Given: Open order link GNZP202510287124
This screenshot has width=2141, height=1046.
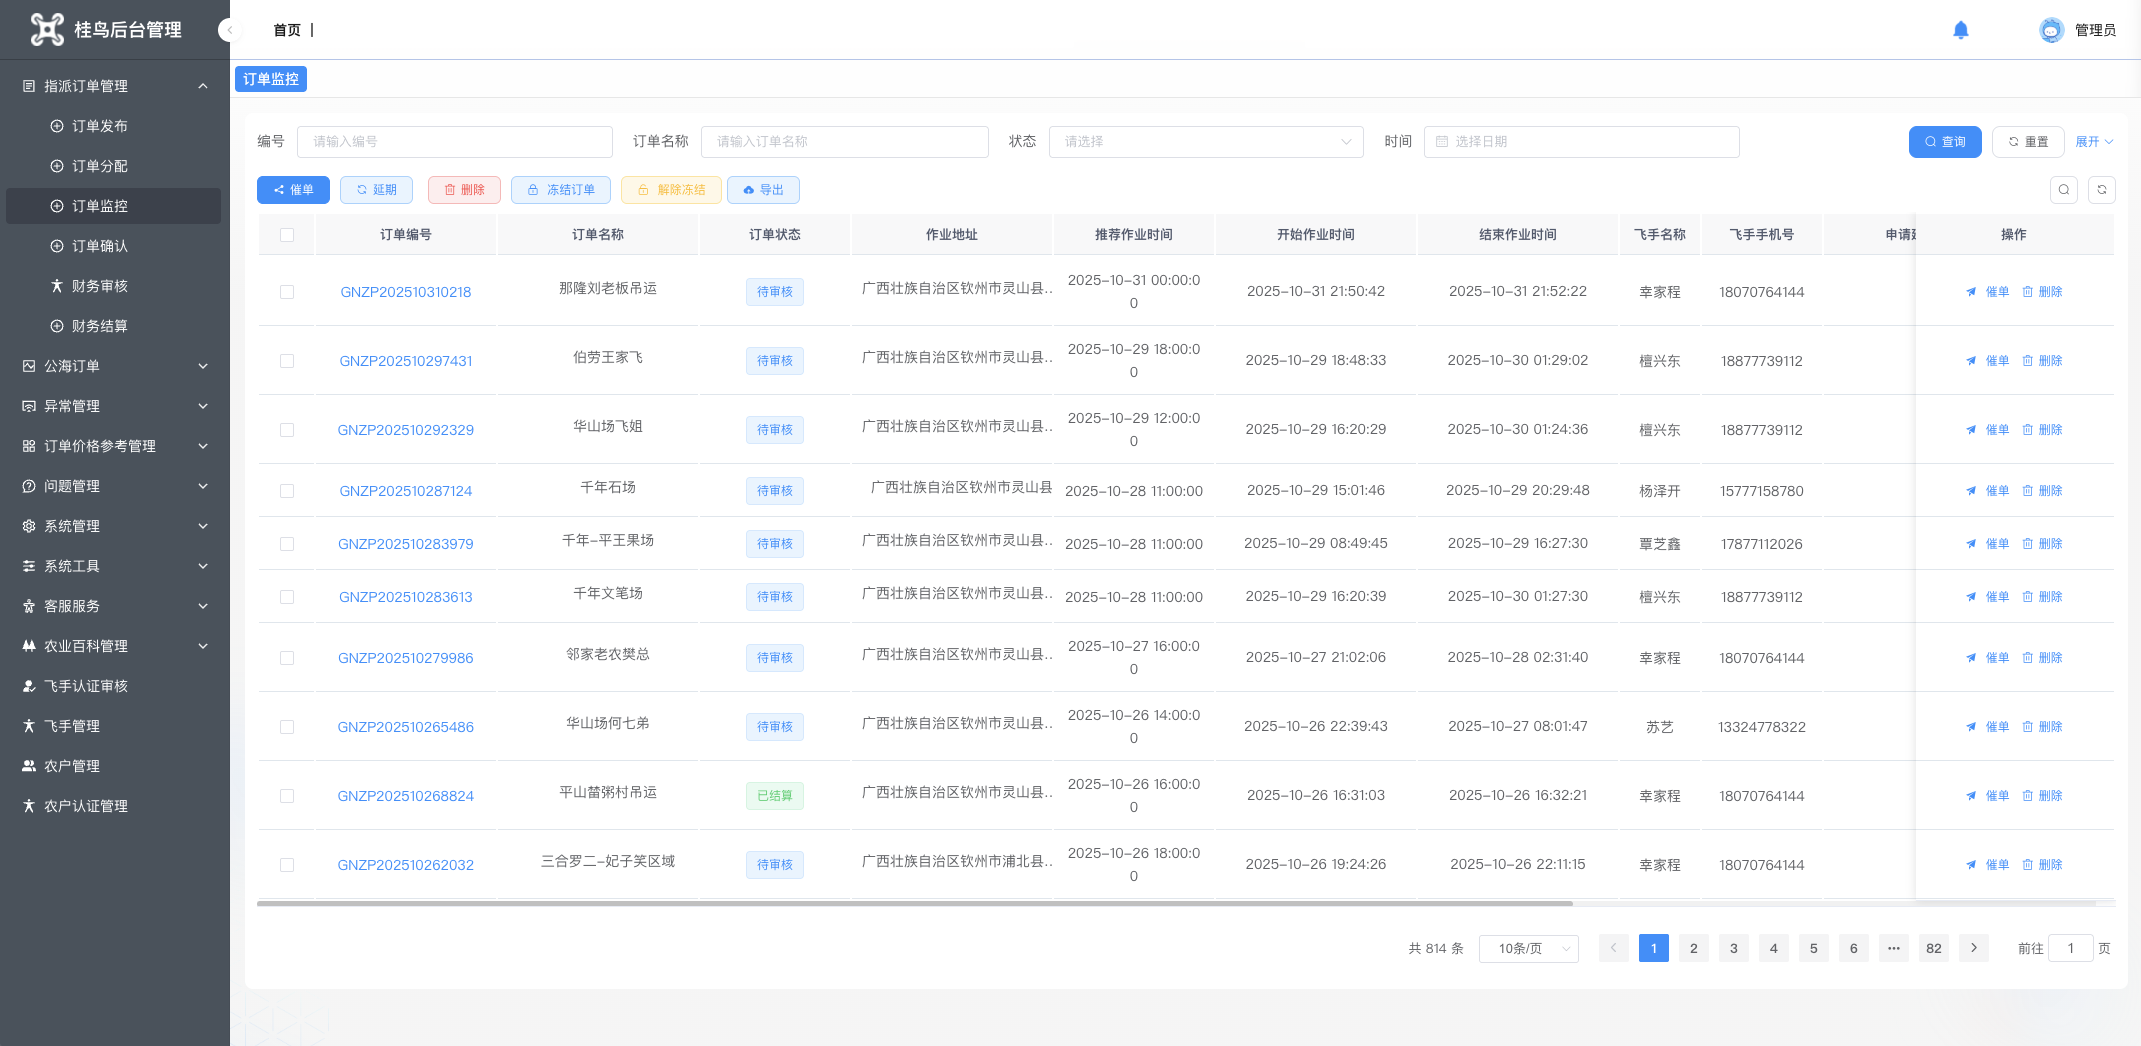Looking at the screenshot, I should 405,491.
